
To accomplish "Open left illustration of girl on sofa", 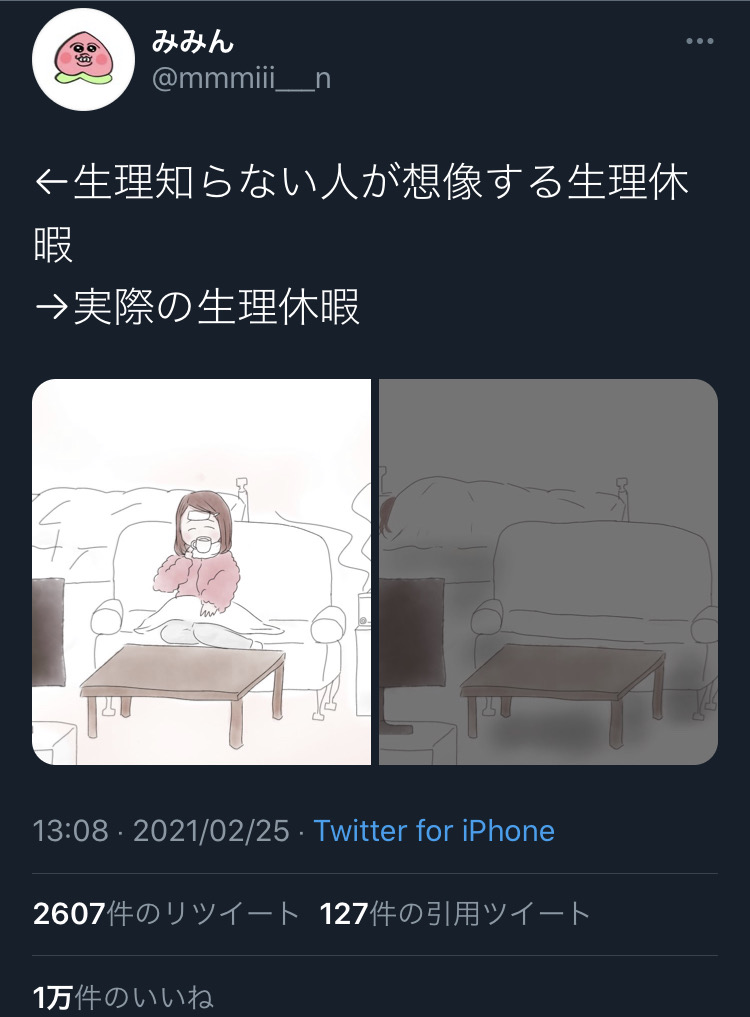I will pyautogui.click(x=201, y=571).
